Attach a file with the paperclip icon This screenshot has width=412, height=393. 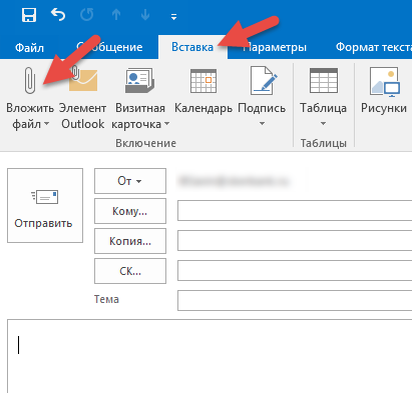click(x=30, y=80)
